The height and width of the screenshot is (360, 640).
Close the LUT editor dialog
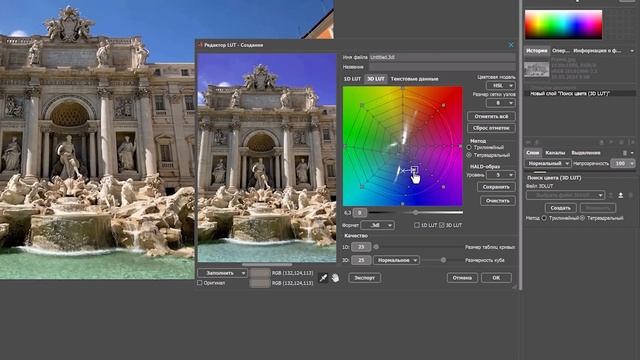(511, 45)
